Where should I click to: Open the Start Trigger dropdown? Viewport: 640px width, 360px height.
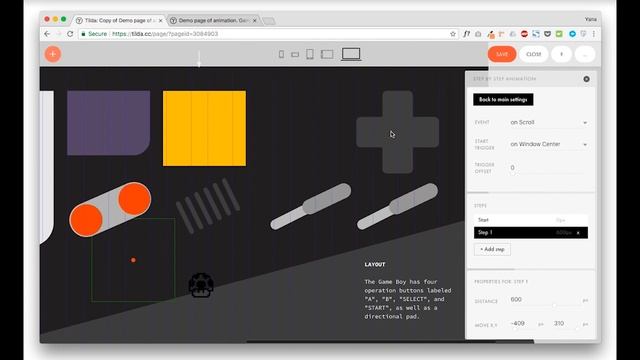548,144
